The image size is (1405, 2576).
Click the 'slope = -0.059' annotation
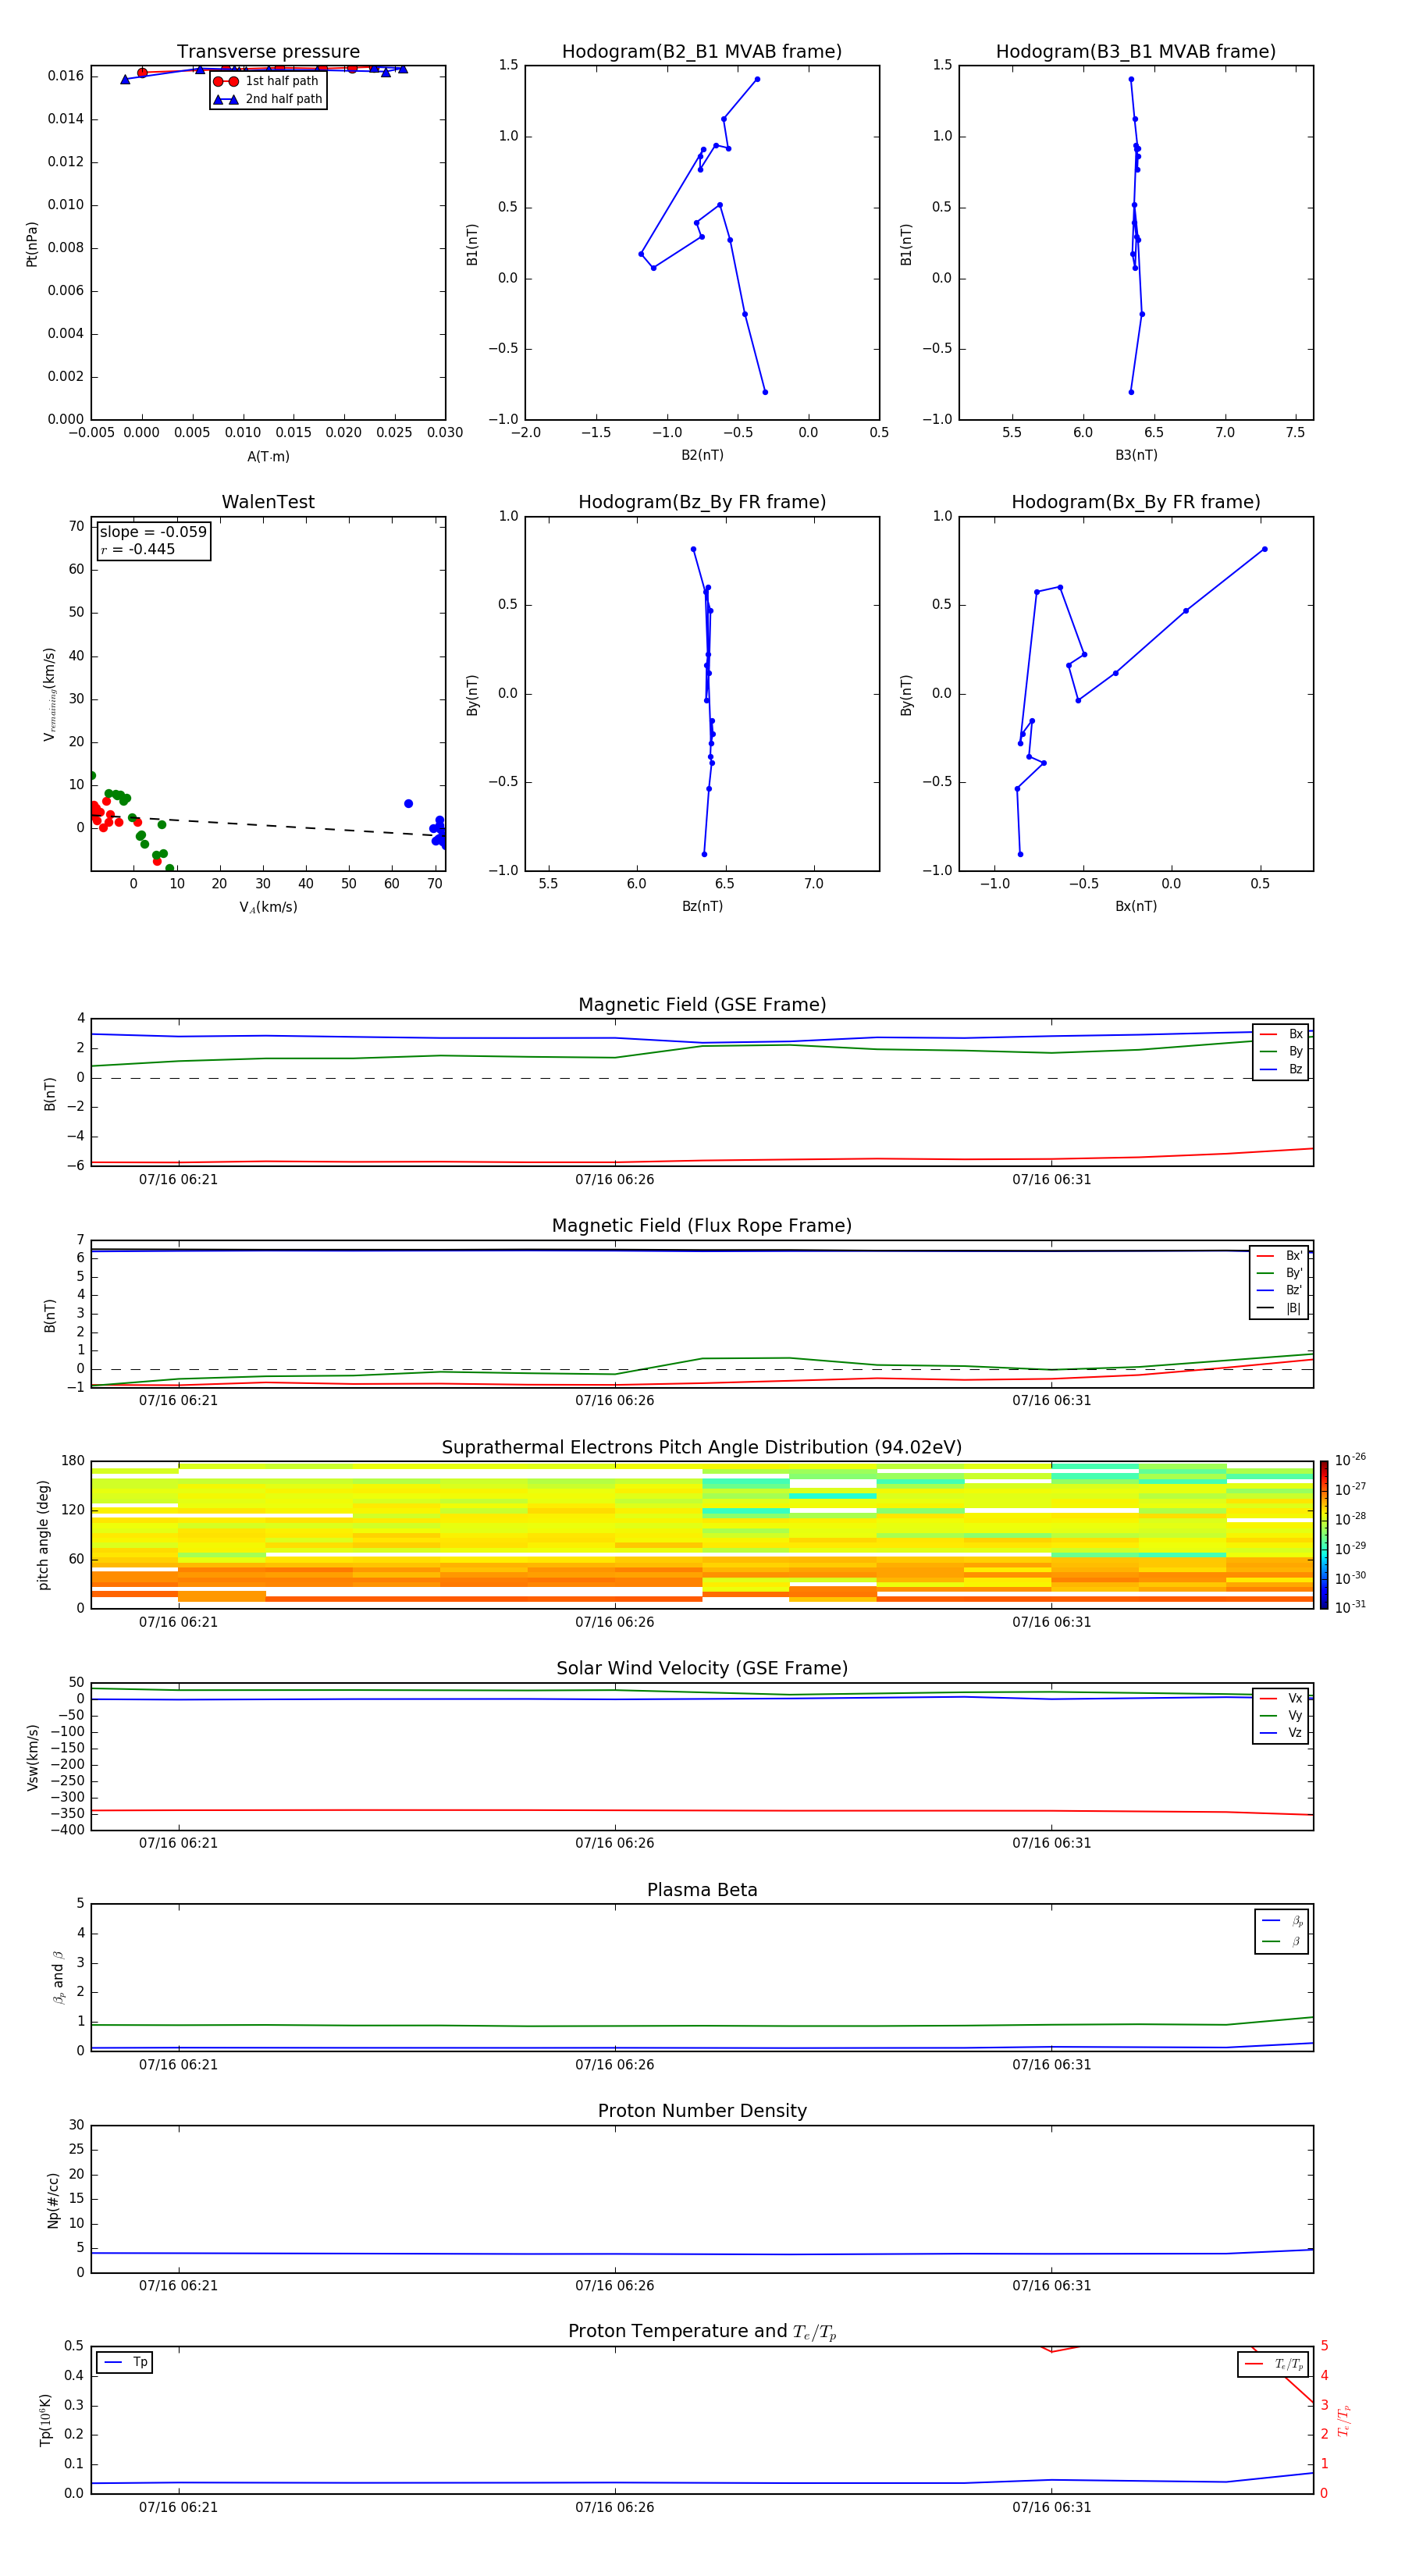point(153,532)
